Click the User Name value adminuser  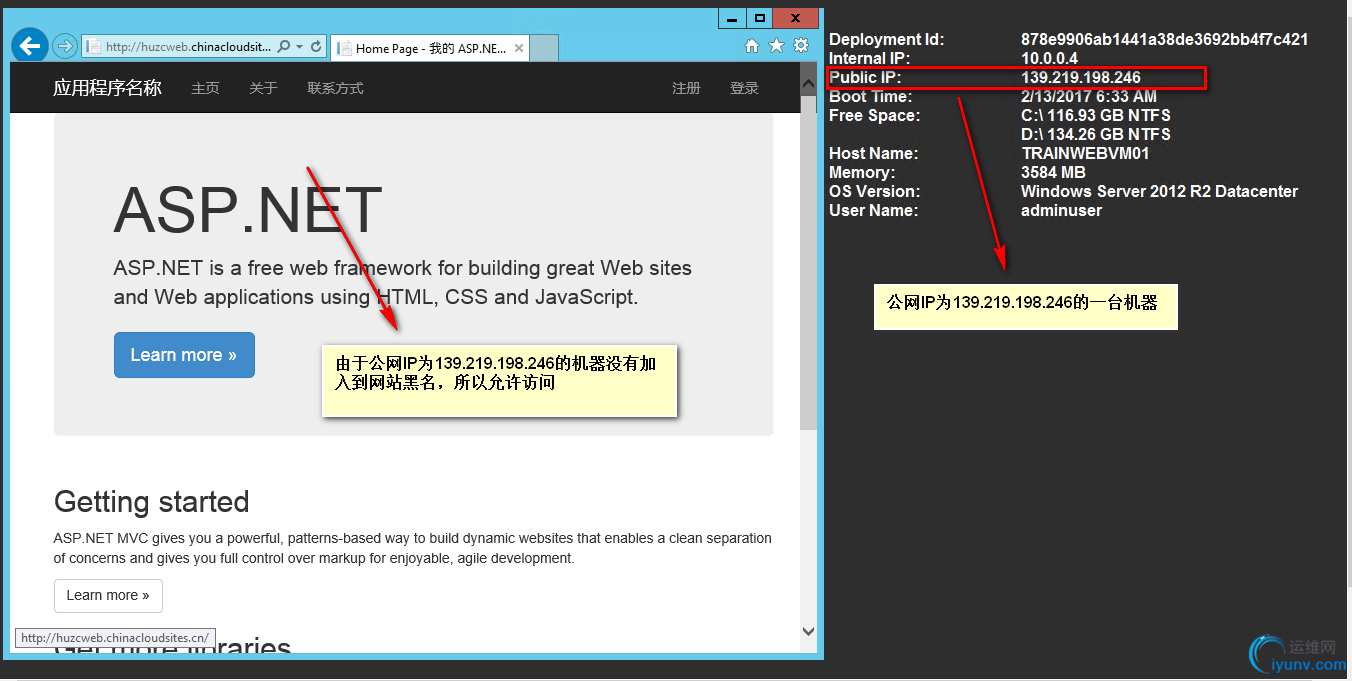coord(1061,210)
